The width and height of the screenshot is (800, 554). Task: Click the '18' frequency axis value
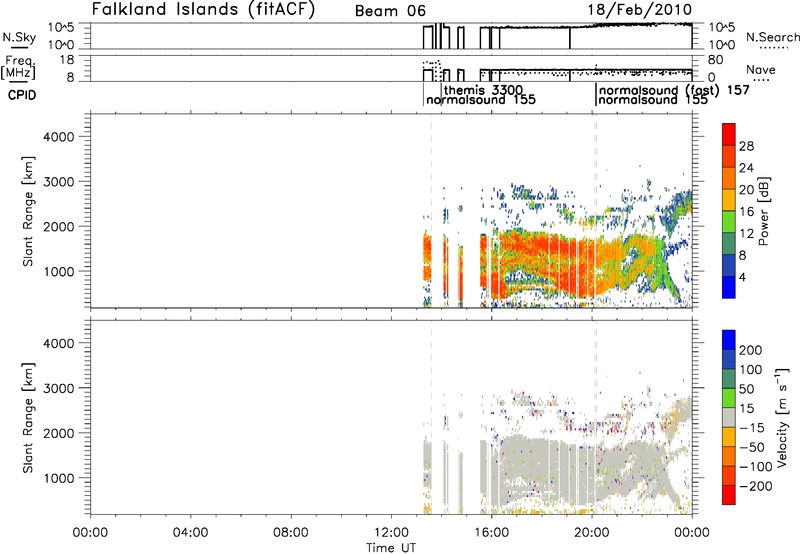66,60
